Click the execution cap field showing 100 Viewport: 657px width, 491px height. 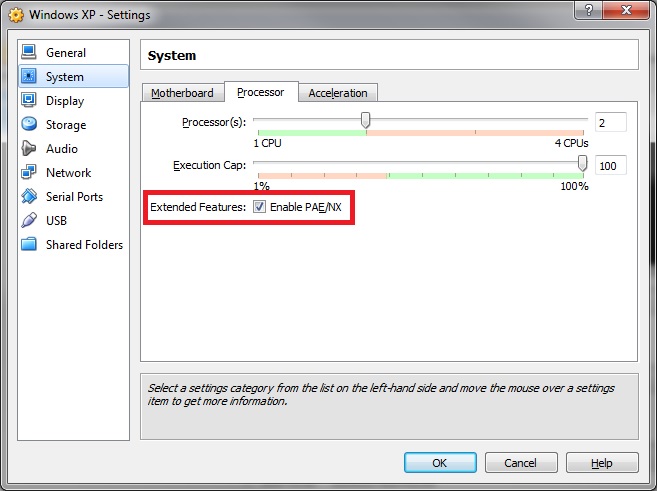[x=610, y=166]
